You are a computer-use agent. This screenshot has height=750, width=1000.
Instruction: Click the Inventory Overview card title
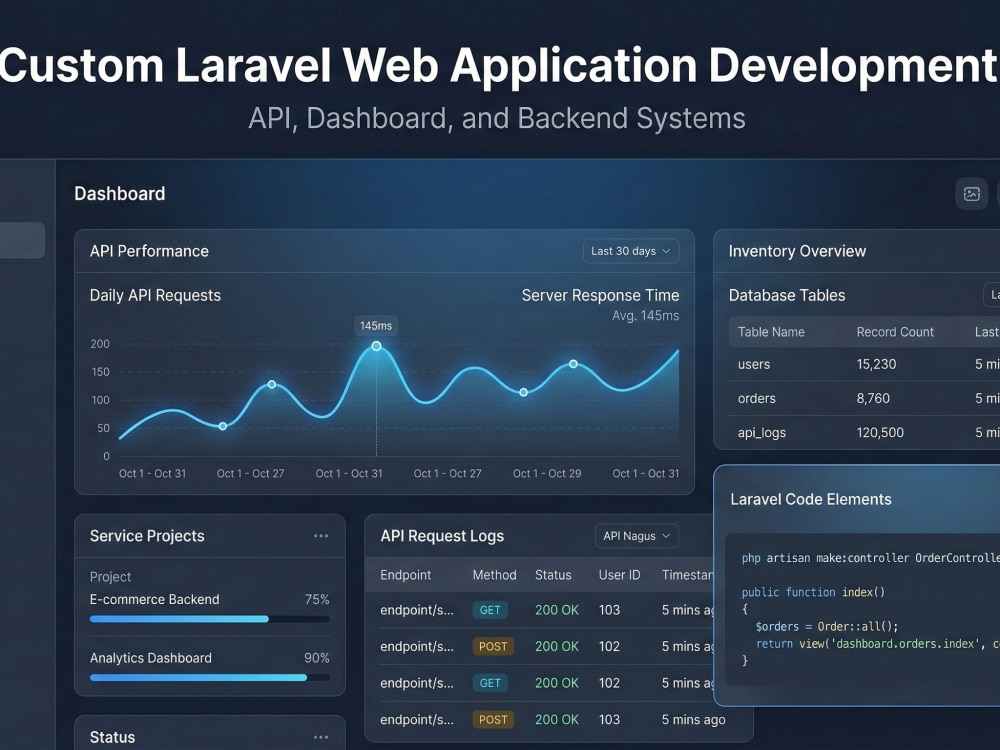coord(797,251)
